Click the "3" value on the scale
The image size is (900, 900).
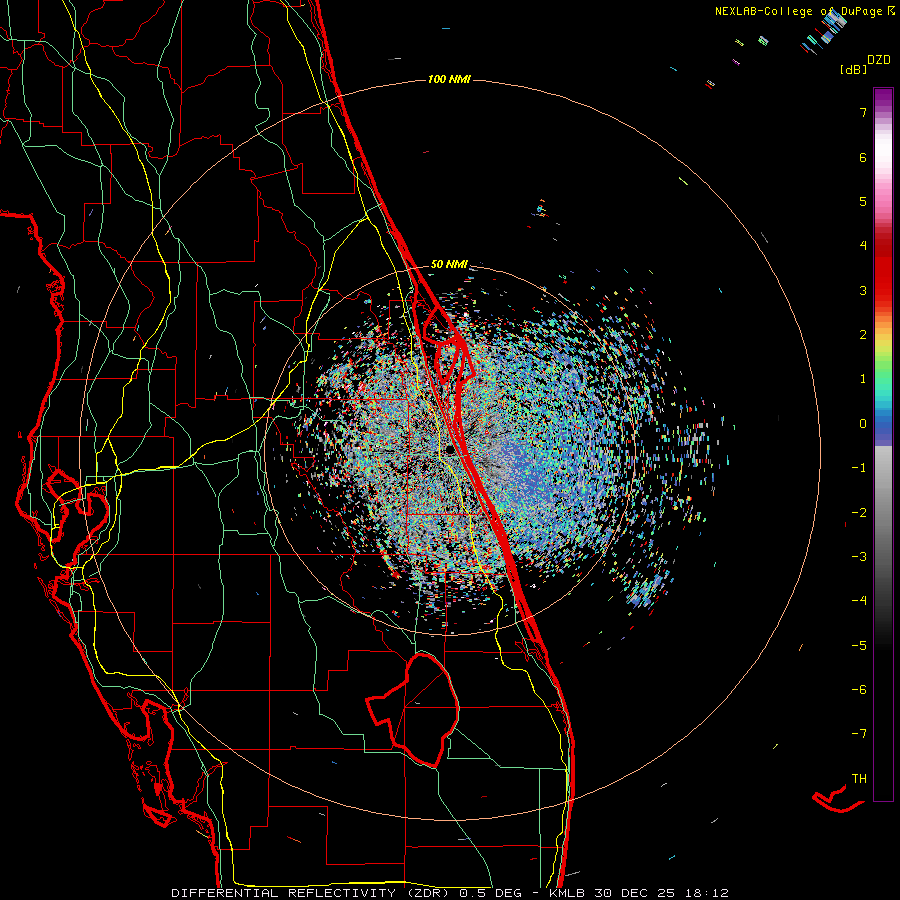click(x=863, y=290)
